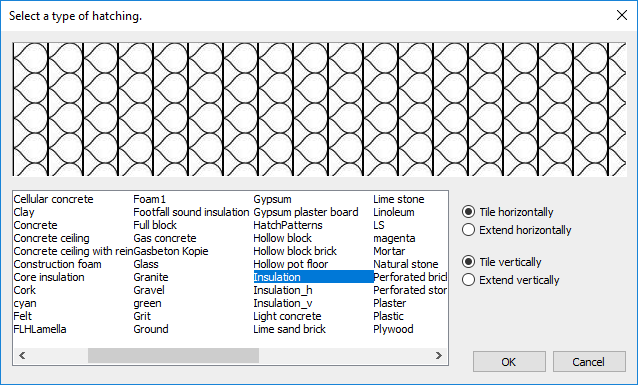Select Tile horizontally radio button
The height and width of the screenshot is (385, 638).
pyautogui.click(x=468, y=212)
